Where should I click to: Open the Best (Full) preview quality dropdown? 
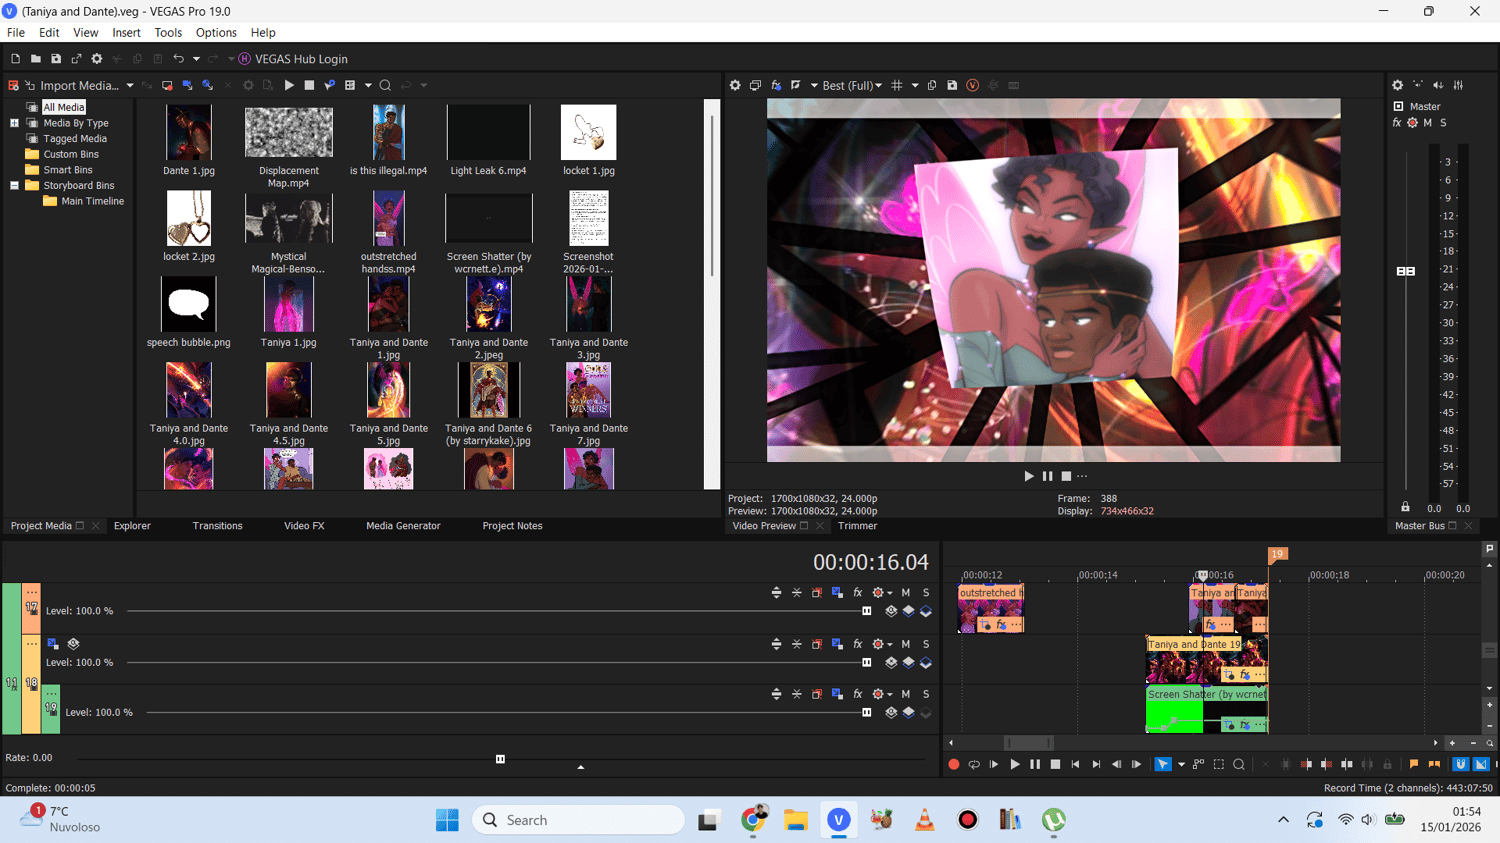tap(852, 86)
